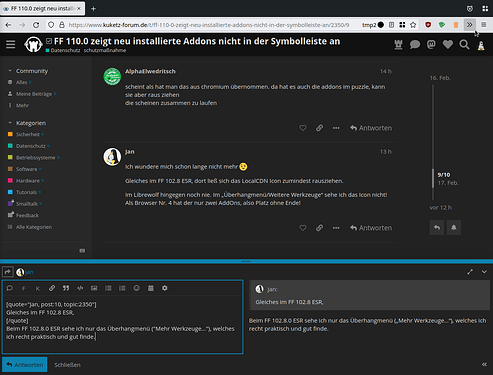
Task: Insert an emoji in the composer
Action: 137,288
